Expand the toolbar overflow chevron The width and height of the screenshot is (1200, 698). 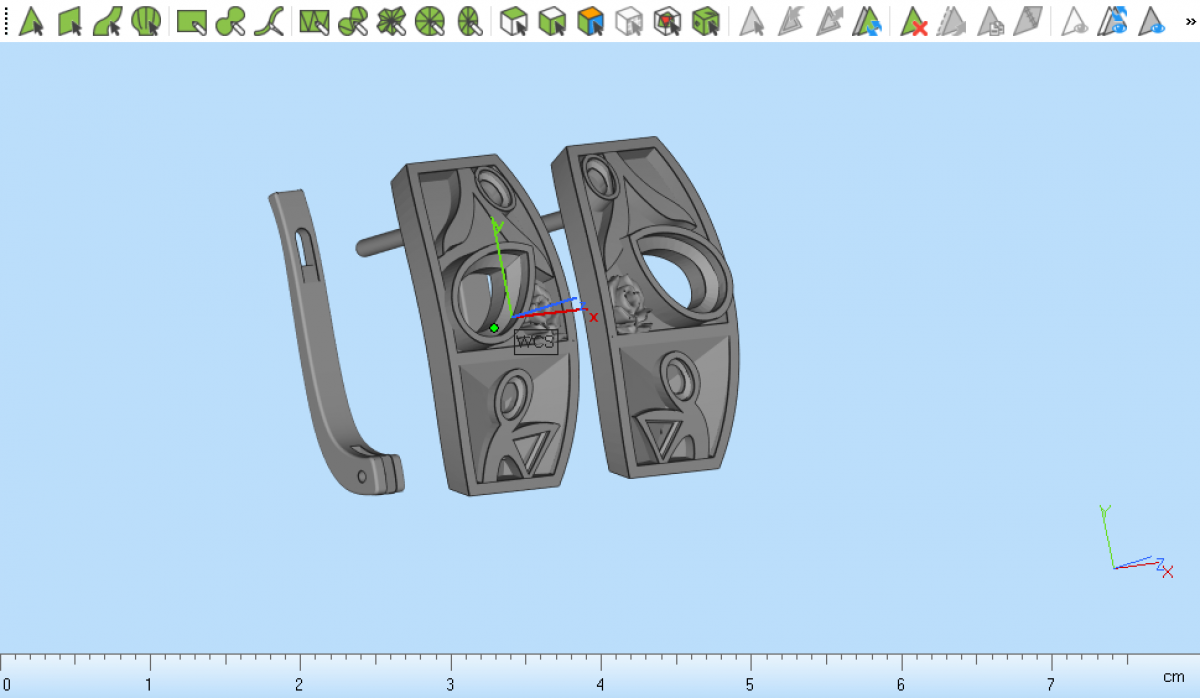1189,21
